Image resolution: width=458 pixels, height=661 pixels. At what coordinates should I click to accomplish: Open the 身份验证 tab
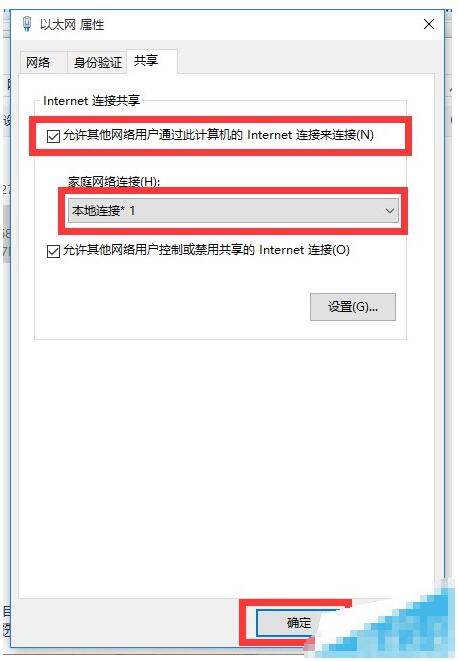click(x=97, y=62)
